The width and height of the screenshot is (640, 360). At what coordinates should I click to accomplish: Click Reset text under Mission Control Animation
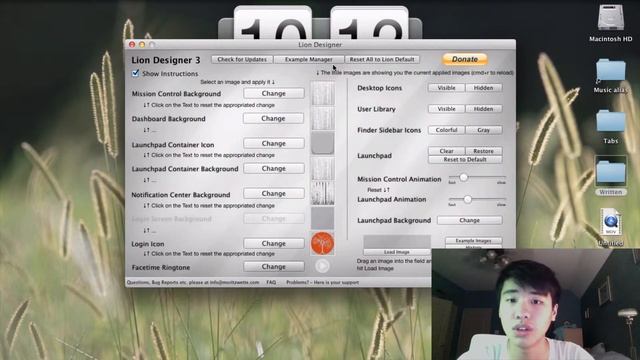[x=378, y=190]
